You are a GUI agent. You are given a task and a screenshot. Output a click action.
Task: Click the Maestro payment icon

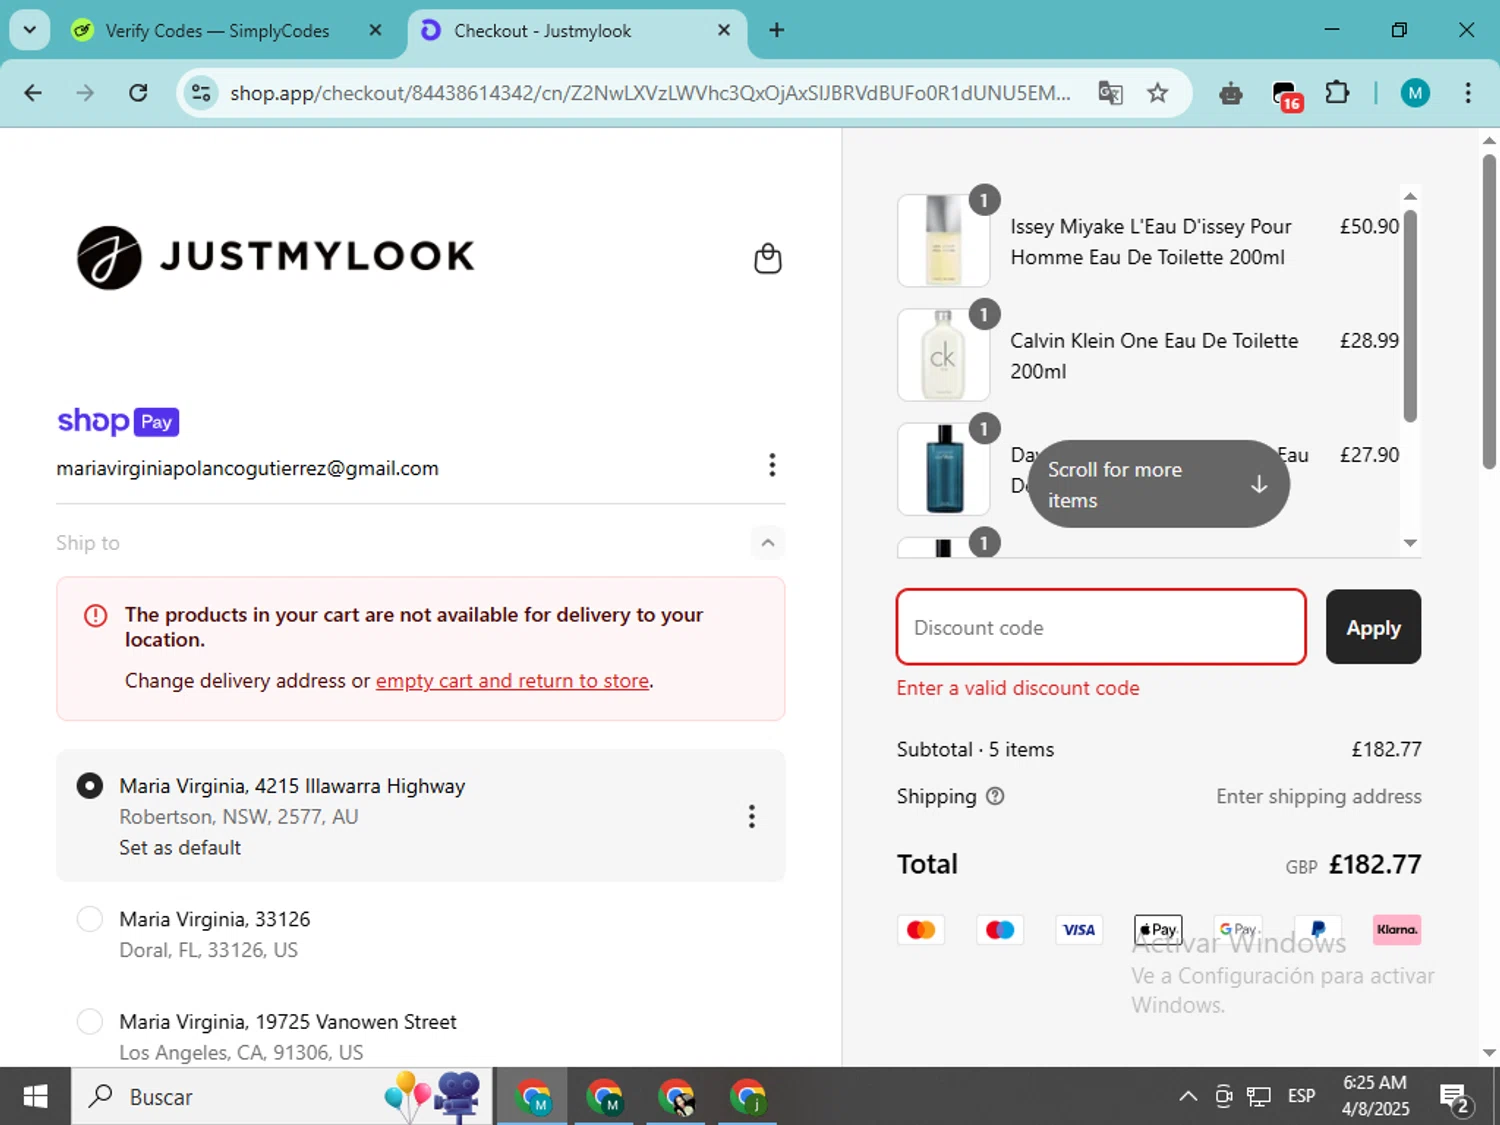tap(1000, 930)
